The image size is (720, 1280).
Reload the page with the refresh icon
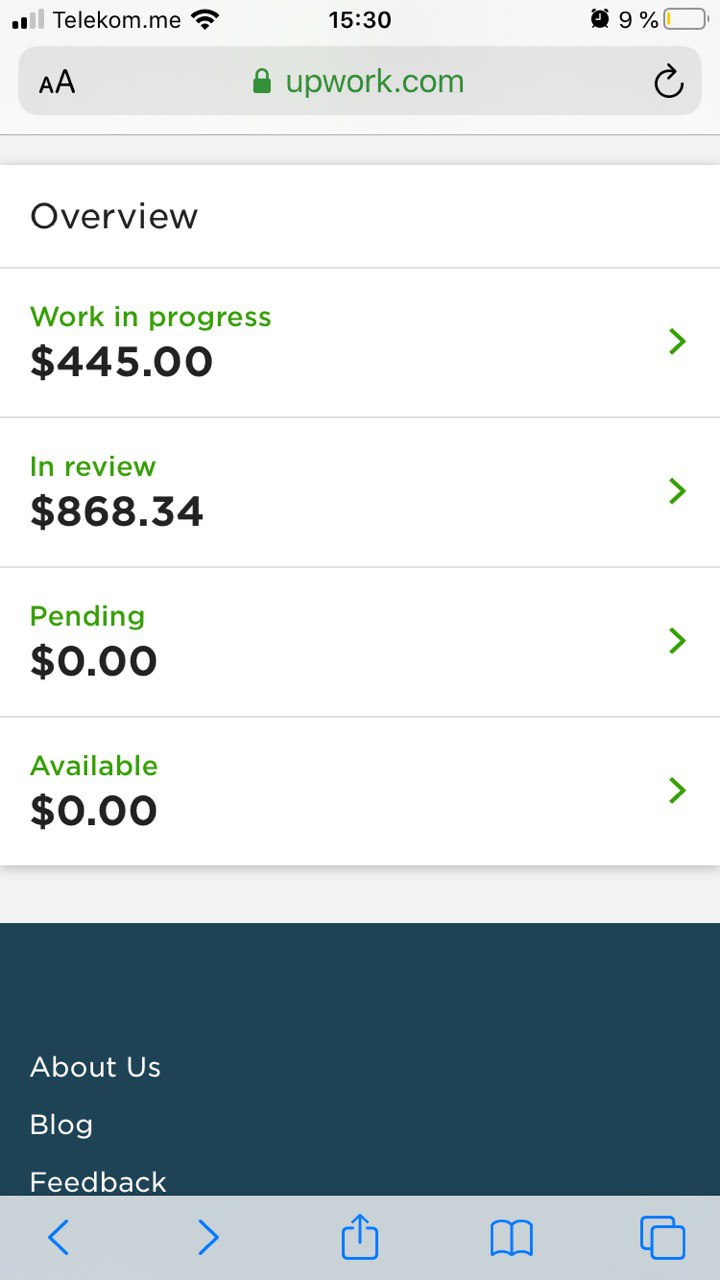(x=668, y=82)
